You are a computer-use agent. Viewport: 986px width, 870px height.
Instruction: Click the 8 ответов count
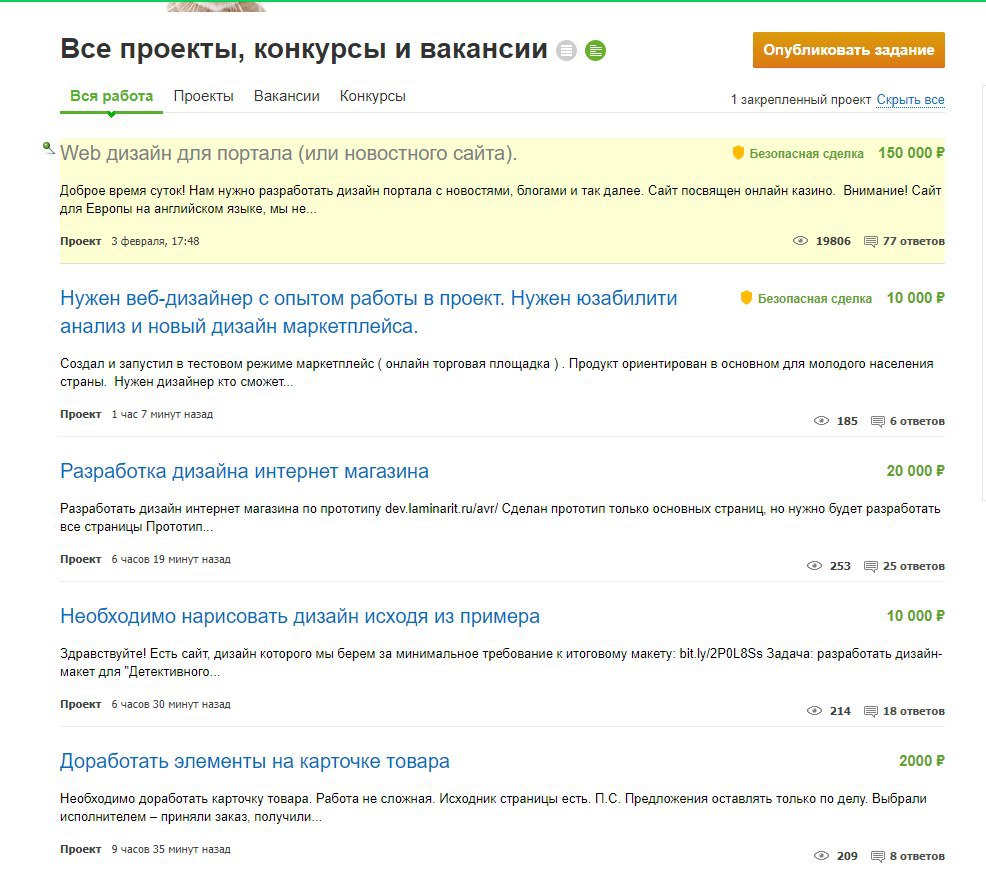(x=917, y=856)
